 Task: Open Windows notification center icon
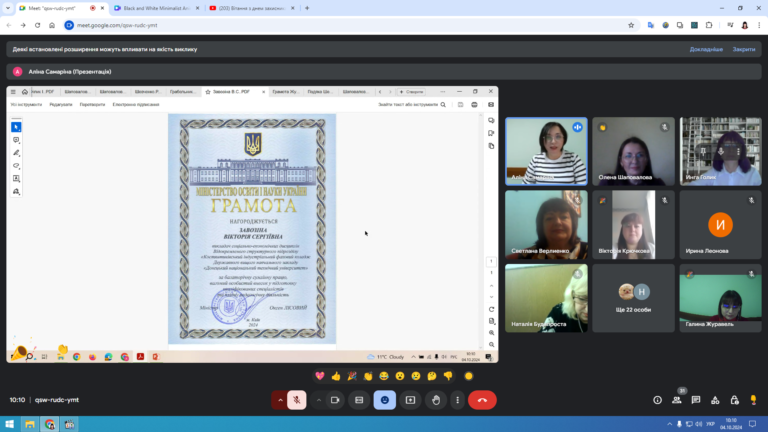753,424
